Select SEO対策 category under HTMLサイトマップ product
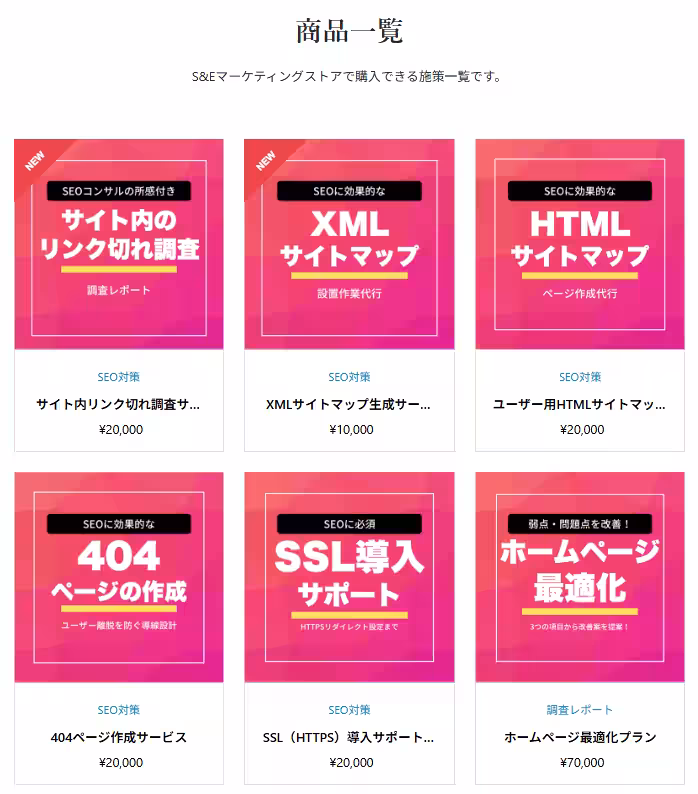This screenshot has width=698, height=794. pyautogui.click(x=580, y=377)
